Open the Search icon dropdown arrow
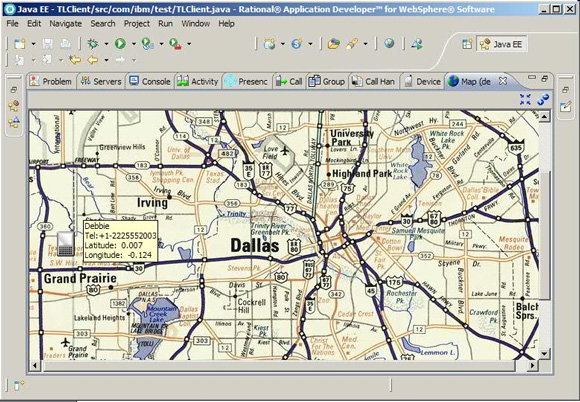The height and width of the screenshot is (402, 580). pos(365,44)
